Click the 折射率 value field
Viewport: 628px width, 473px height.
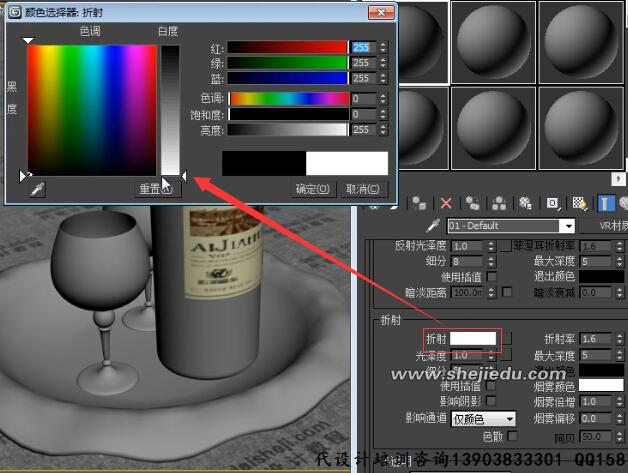point(597,339)
